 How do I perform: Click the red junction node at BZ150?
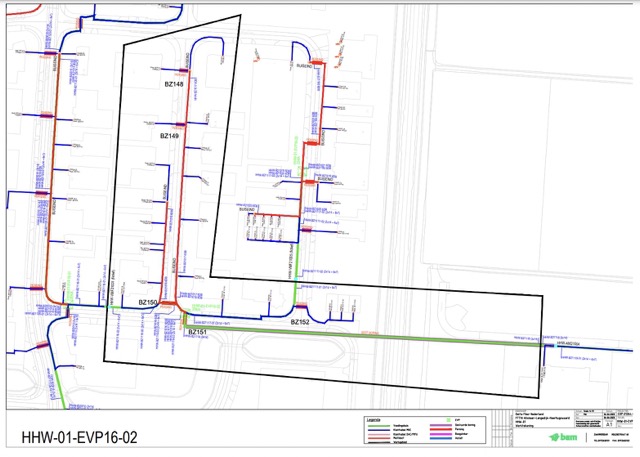click(x=169, y=303)
